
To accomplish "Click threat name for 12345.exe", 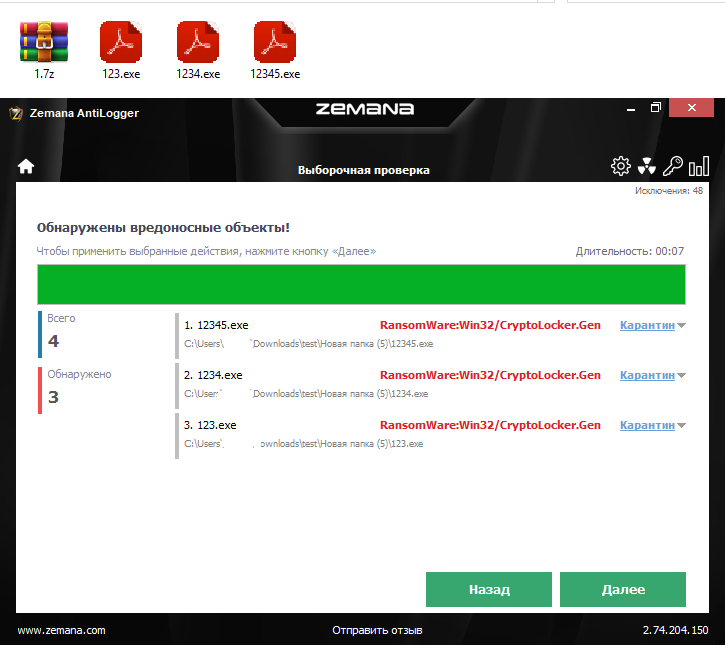I will [x=490, y=325].
